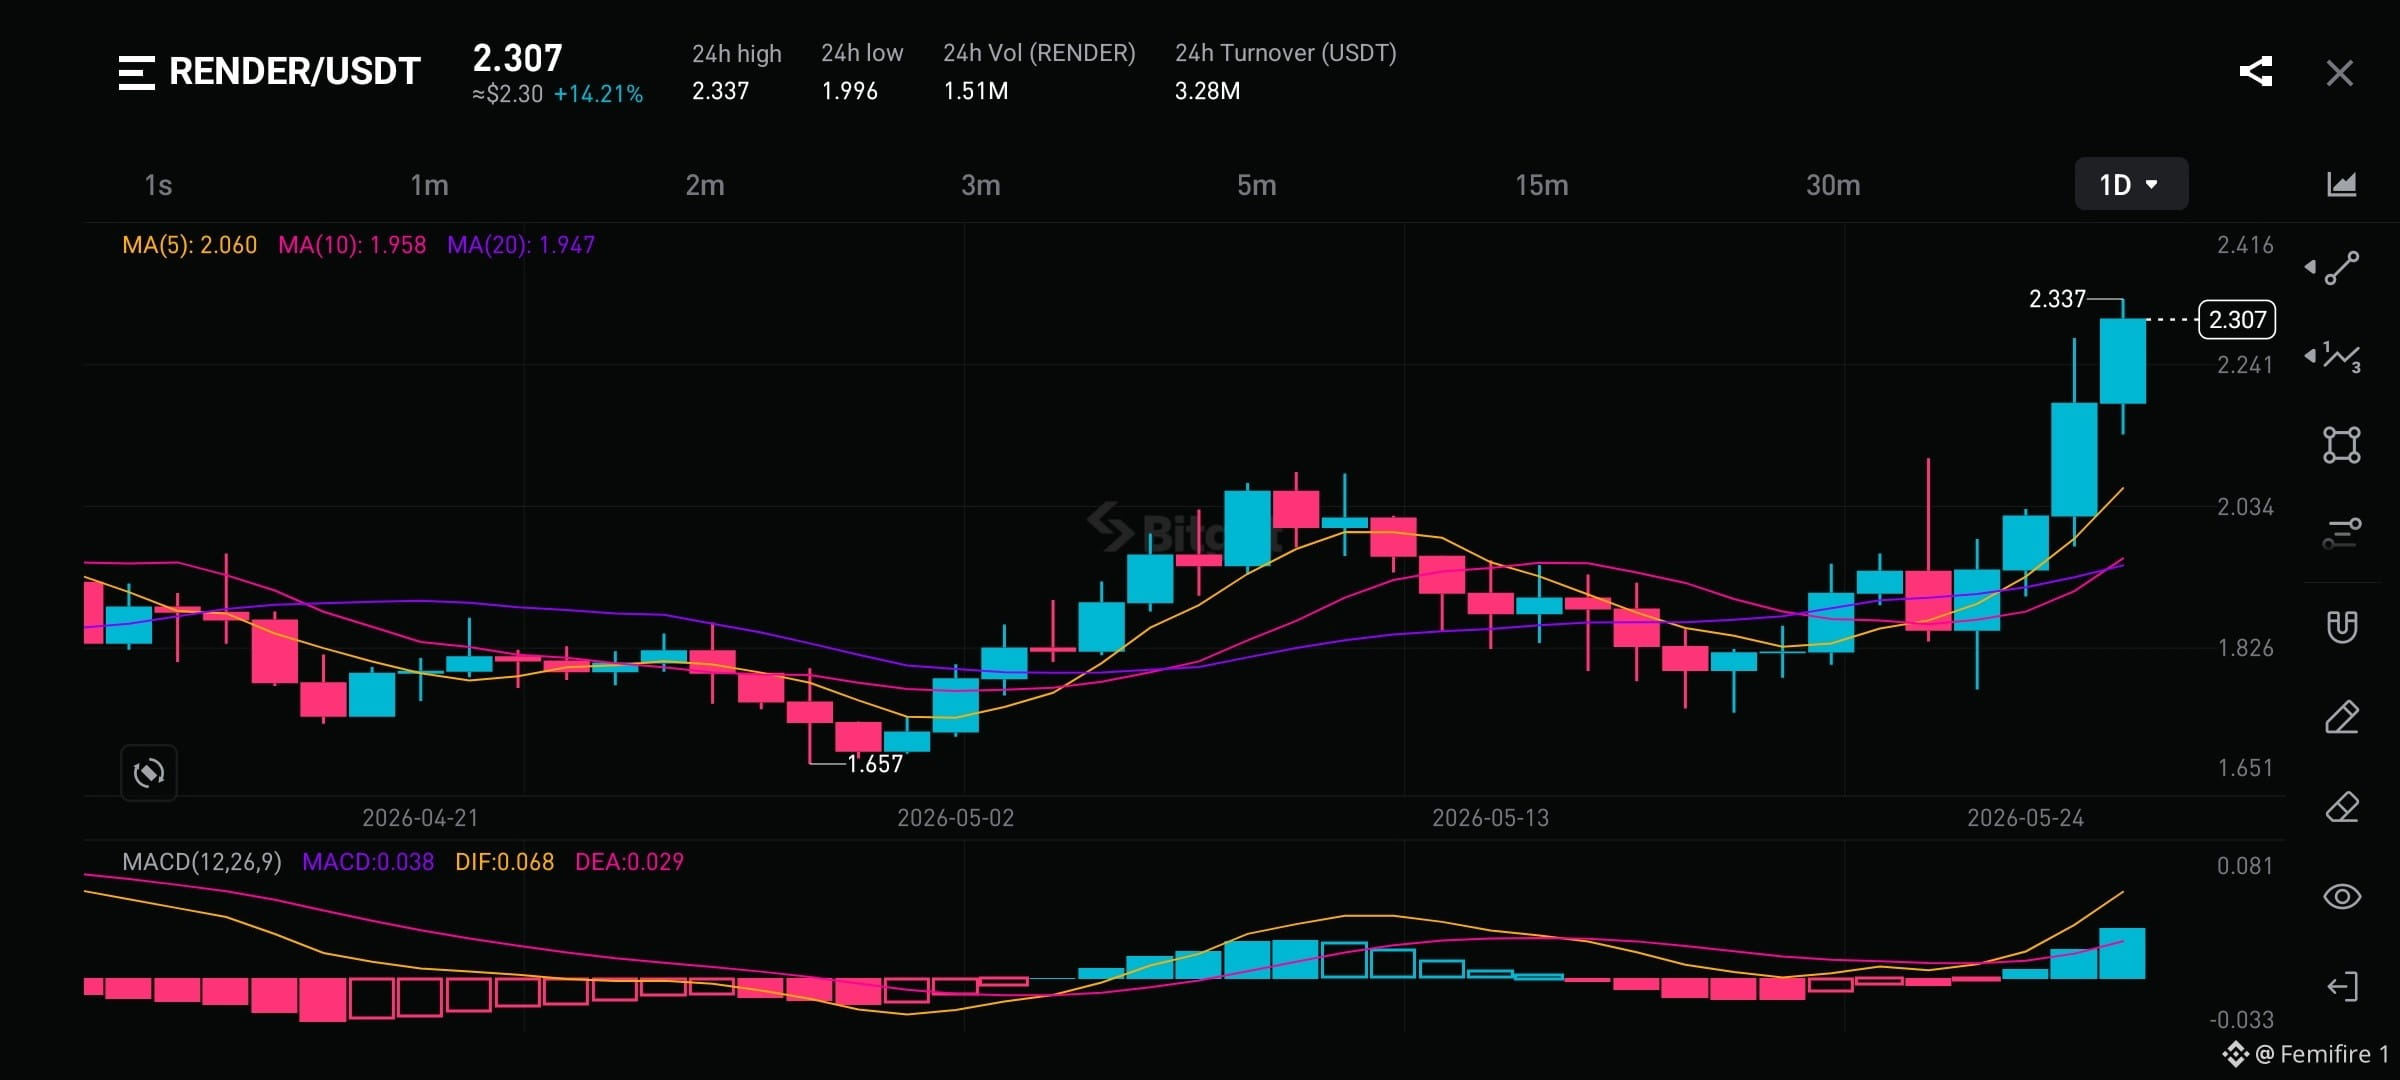2400x1080 pixels.
Task: Open the RENDER/USDT pair selector
Action: (294, 72)
